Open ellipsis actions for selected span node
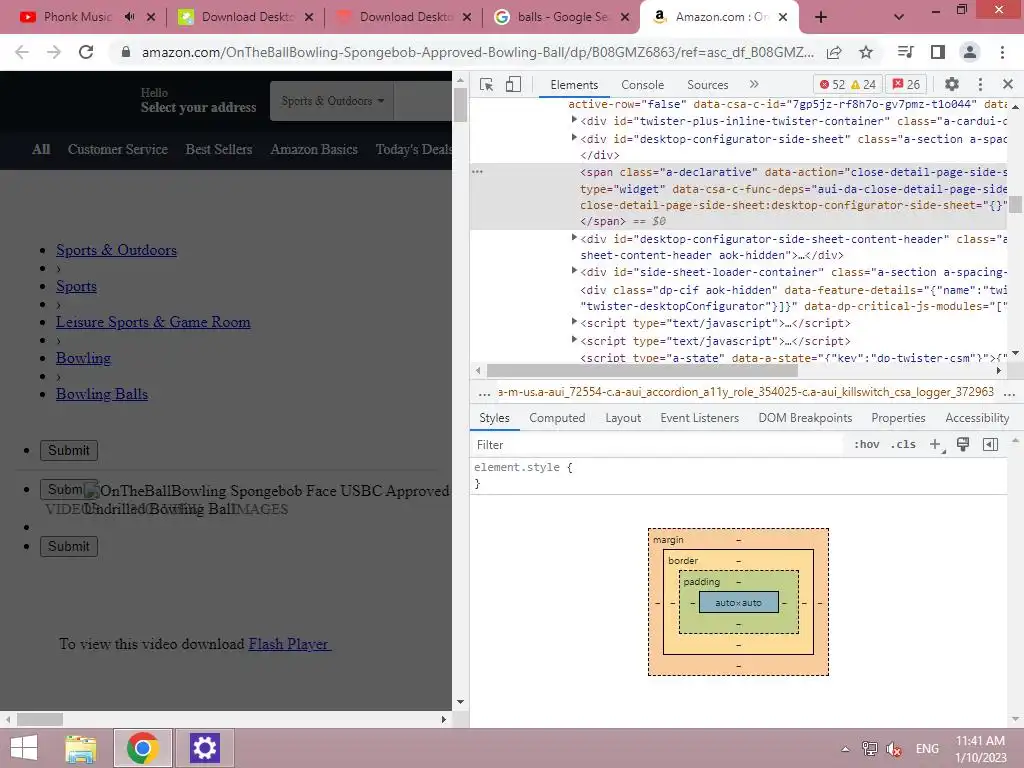 (477, 172)
